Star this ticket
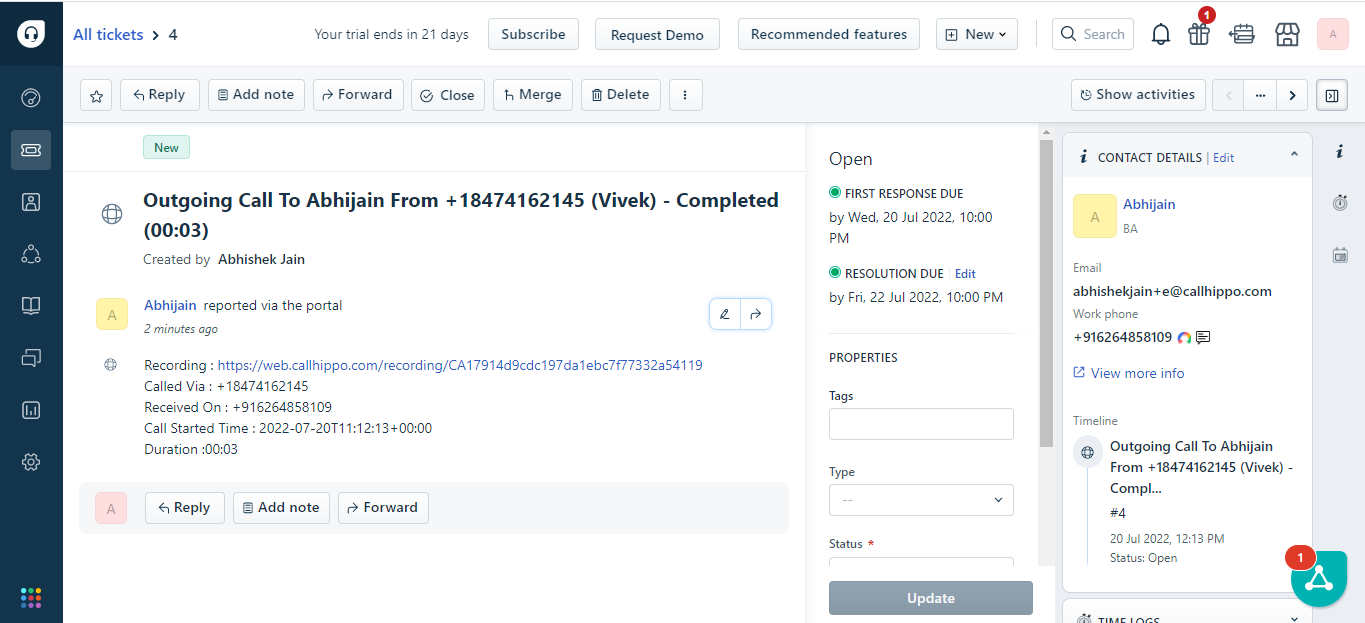This screenshot has height=623, width=1365. (96, 95)
